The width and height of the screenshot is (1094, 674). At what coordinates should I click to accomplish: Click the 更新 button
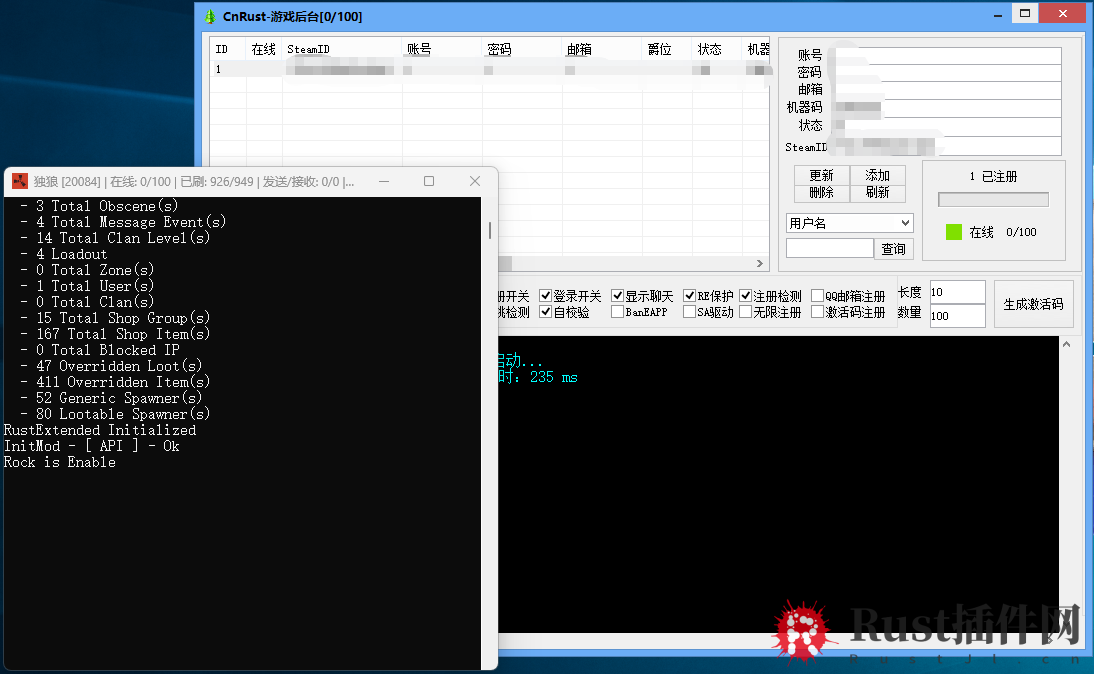point(822,175)
